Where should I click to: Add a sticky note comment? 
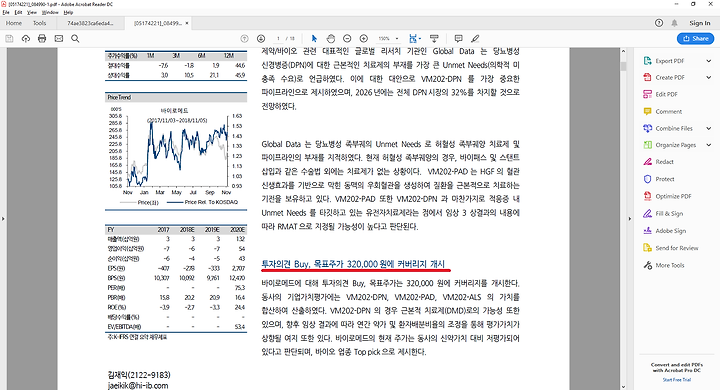(458, 39)
